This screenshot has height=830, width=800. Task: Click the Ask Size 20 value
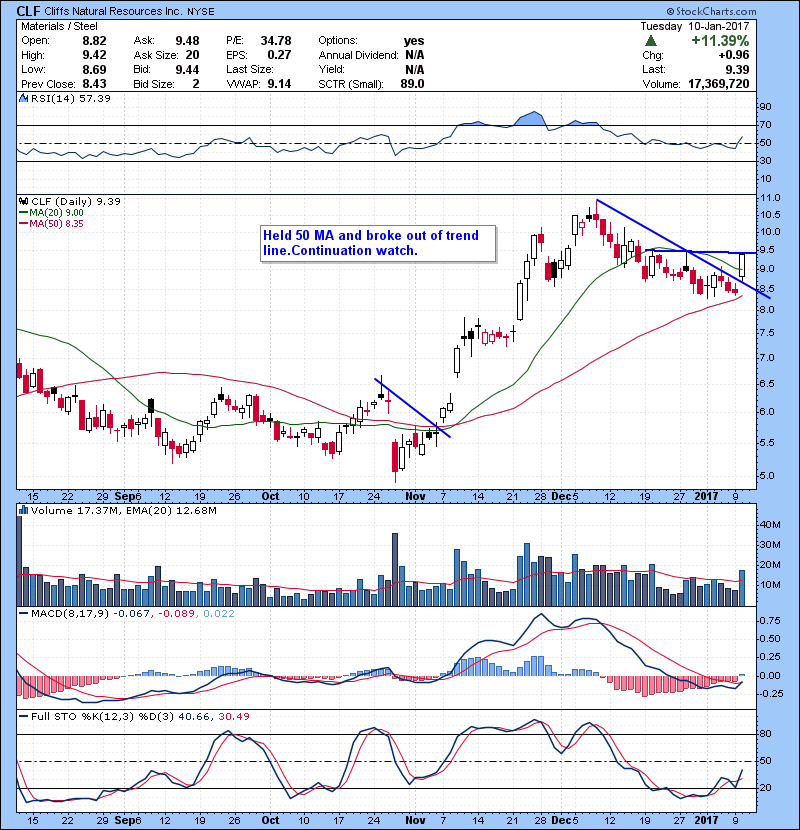click(x=193, y=55)
